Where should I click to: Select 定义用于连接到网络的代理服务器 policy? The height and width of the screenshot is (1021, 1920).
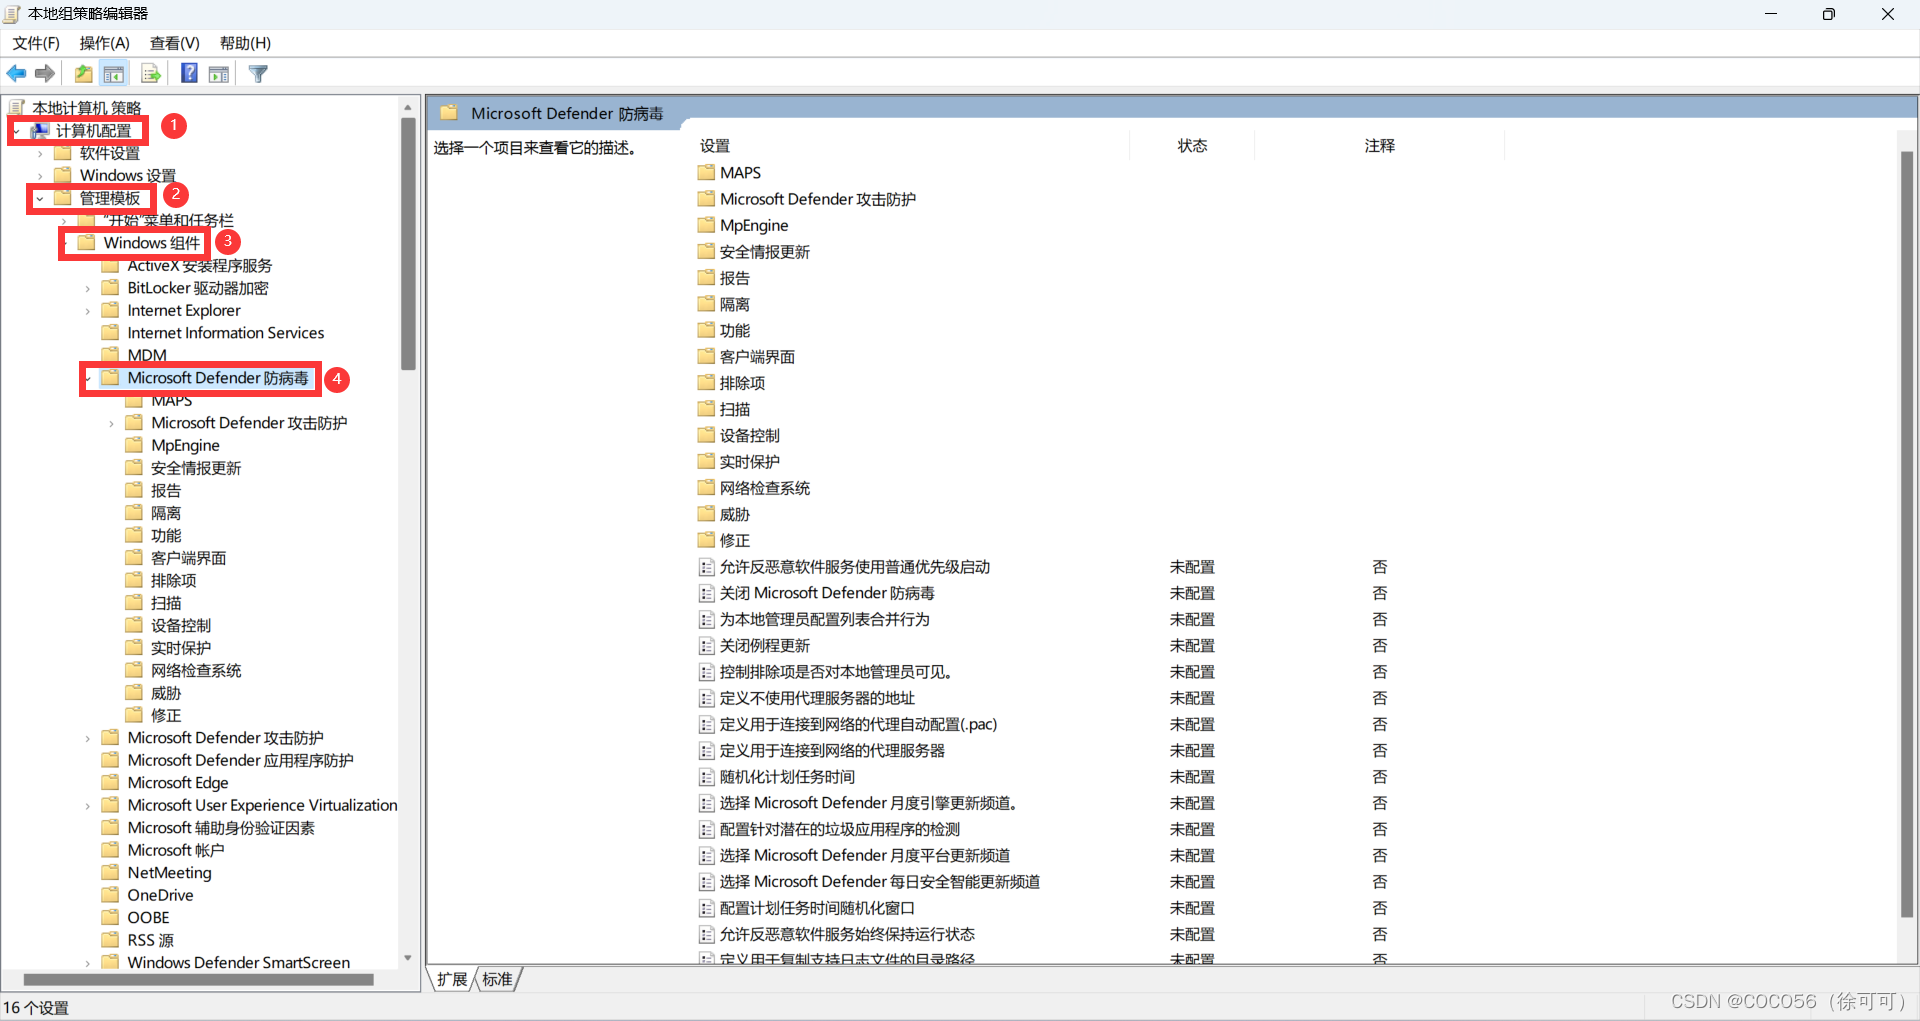pyautogui.click(x=832, y=750)
